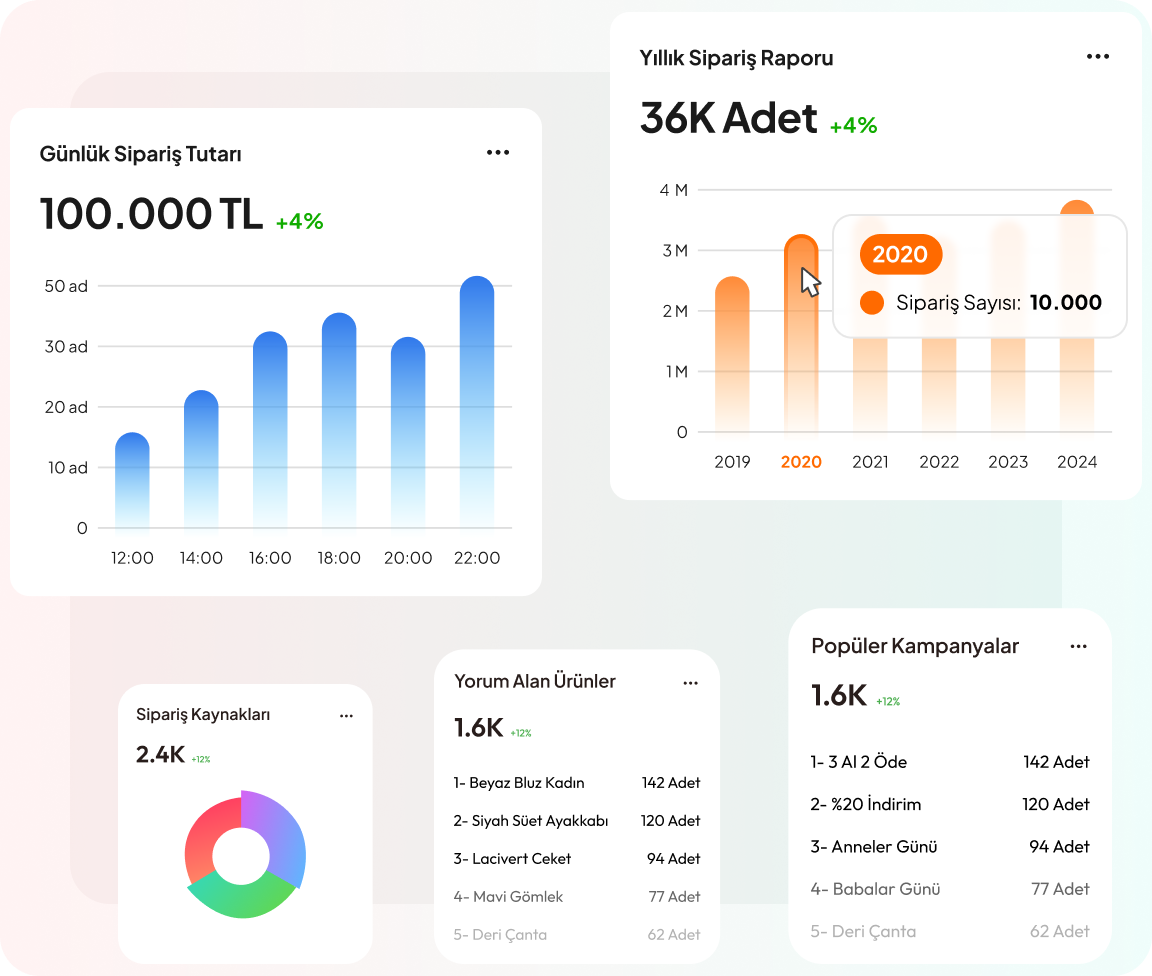Open Yorum Alan Ürünler ellipsis menu

click(690, 683)
